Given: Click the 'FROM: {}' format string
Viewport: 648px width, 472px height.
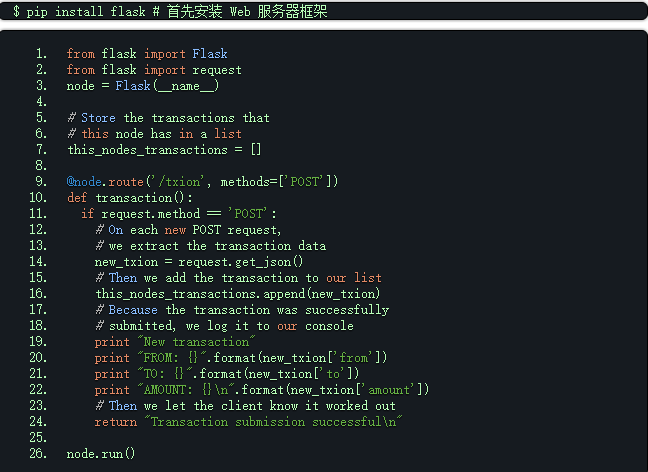Looking at the screenshot, I should 172,358.
